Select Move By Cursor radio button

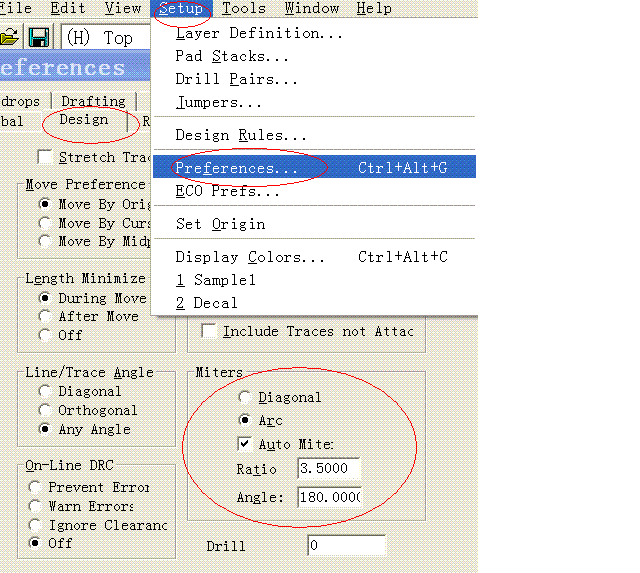pyautogui.click(x=44, y=223)
